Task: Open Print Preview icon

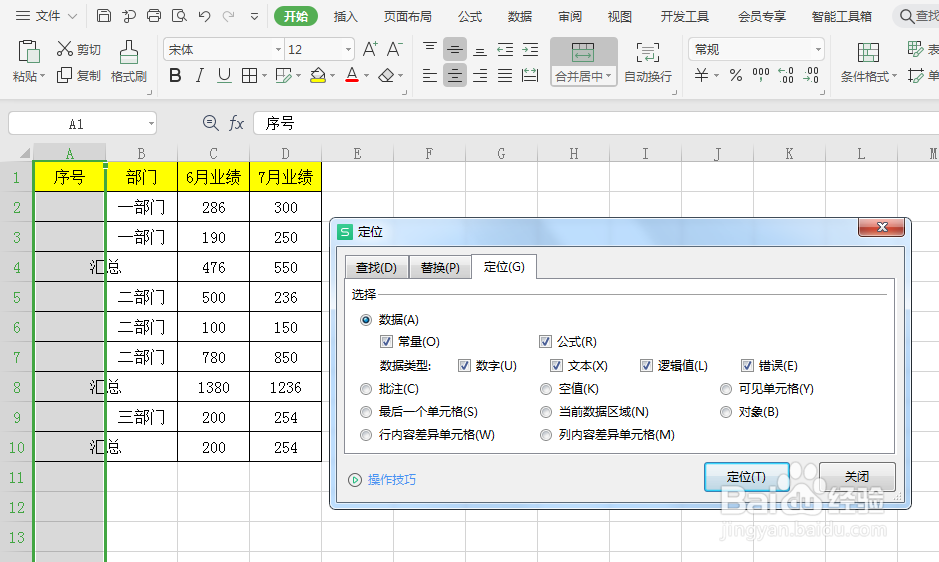Action: 179,16
